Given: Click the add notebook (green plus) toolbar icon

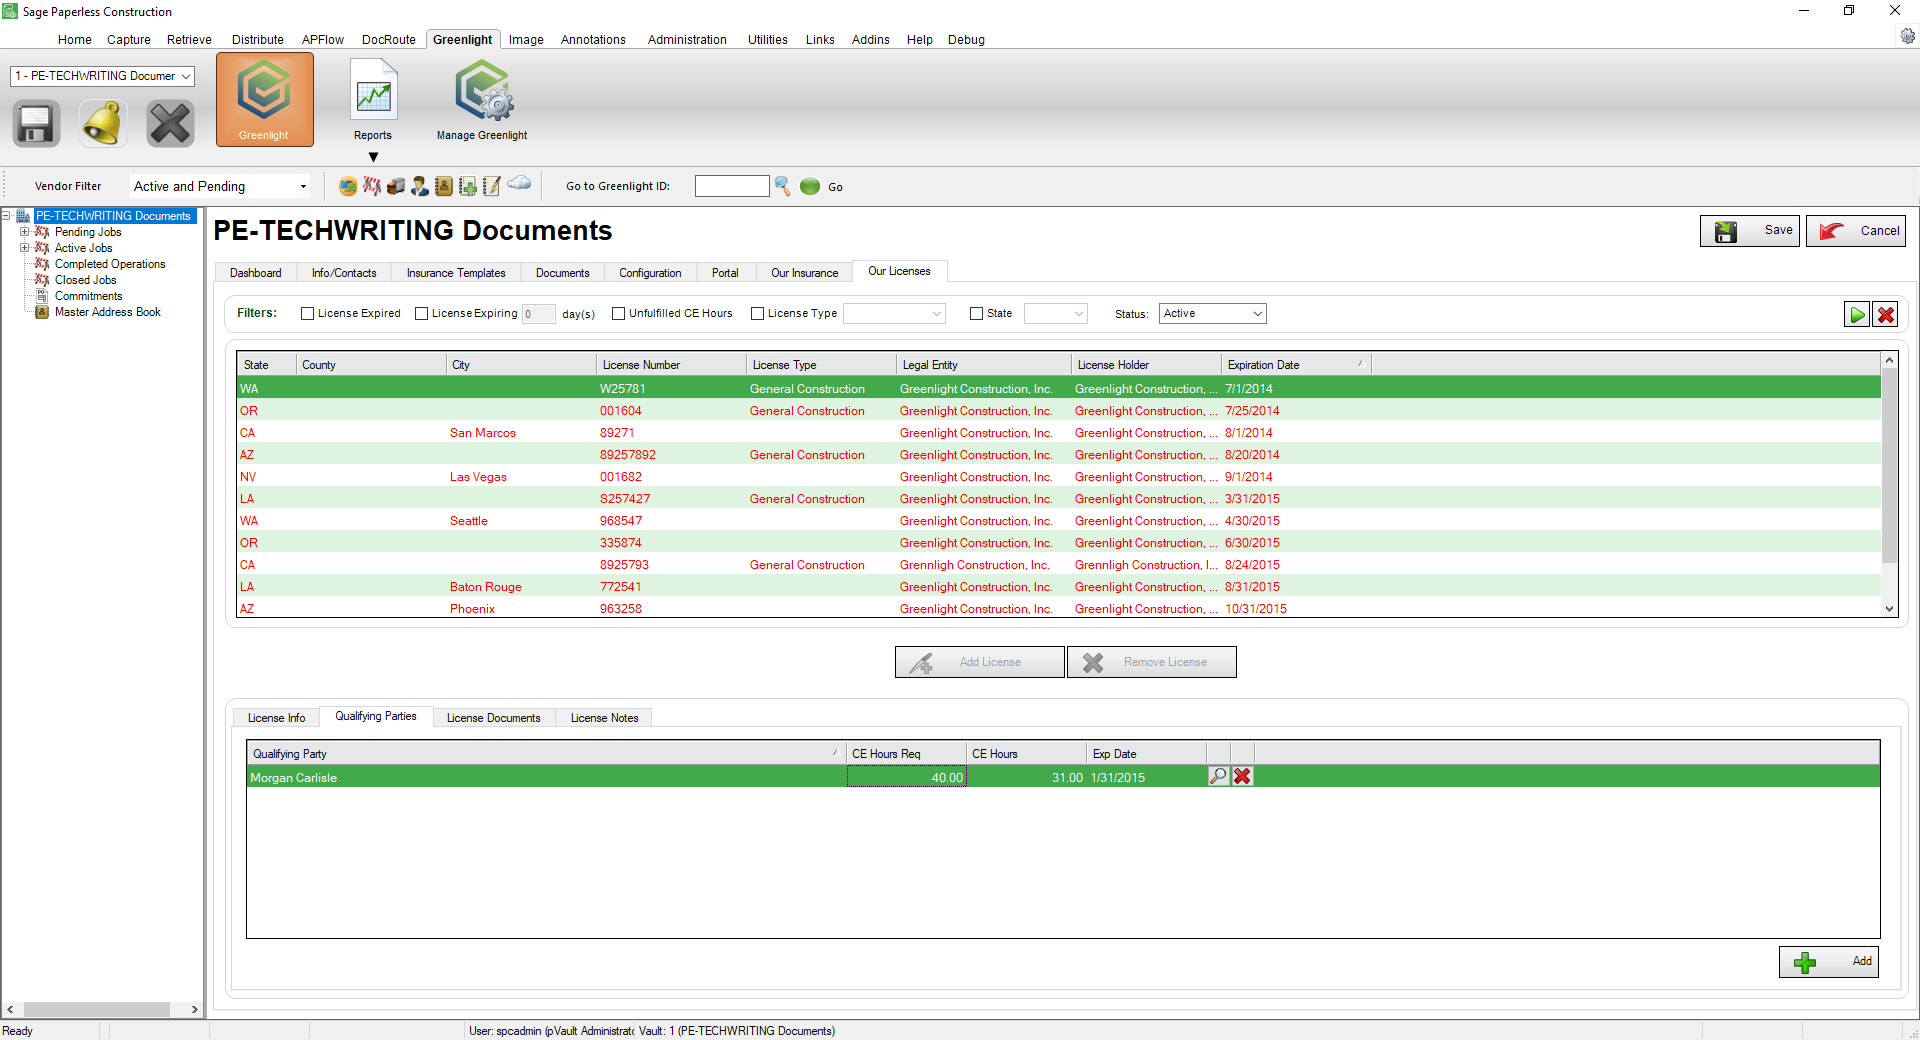Looking at the screenshot, I should 468,186.
